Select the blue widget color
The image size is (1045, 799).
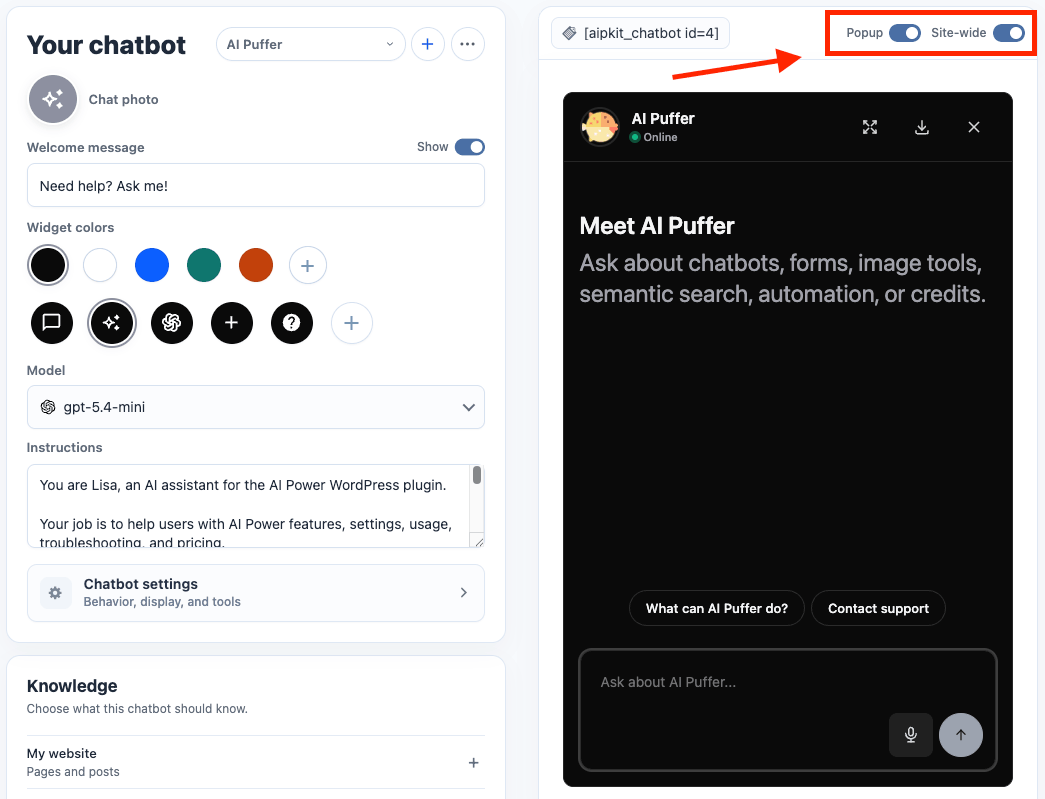coord(152,265)
